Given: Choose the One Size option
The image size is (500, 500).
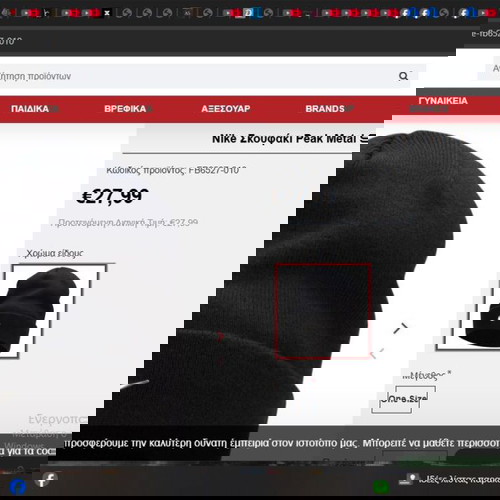Looking at the screenshot, I should click(x=404, y=399).
